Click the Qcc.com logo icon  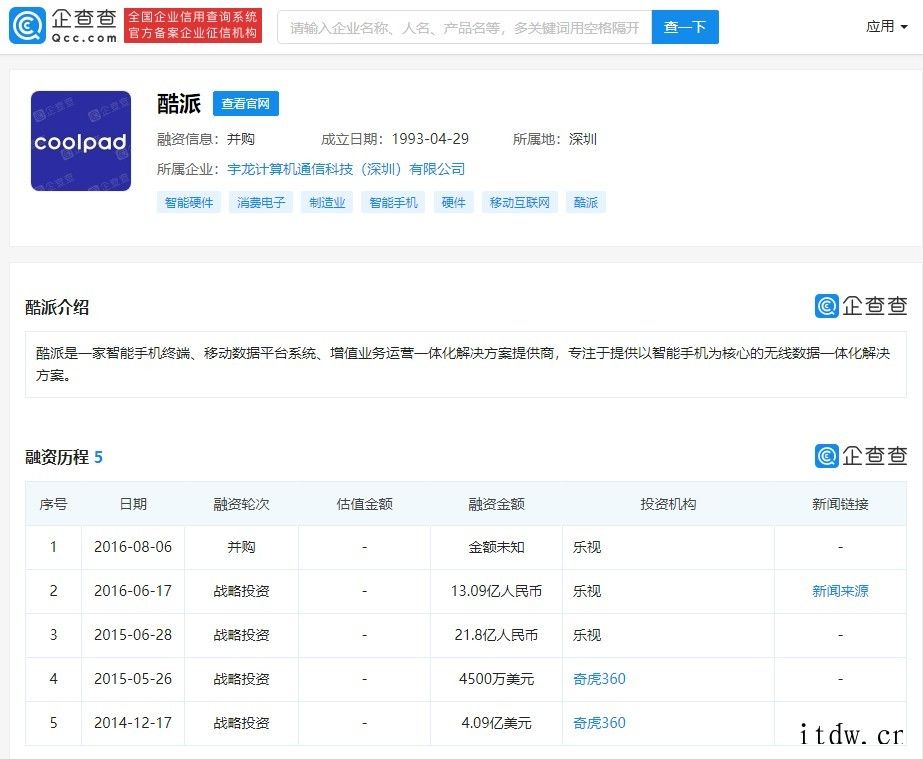tap(27, 26)
